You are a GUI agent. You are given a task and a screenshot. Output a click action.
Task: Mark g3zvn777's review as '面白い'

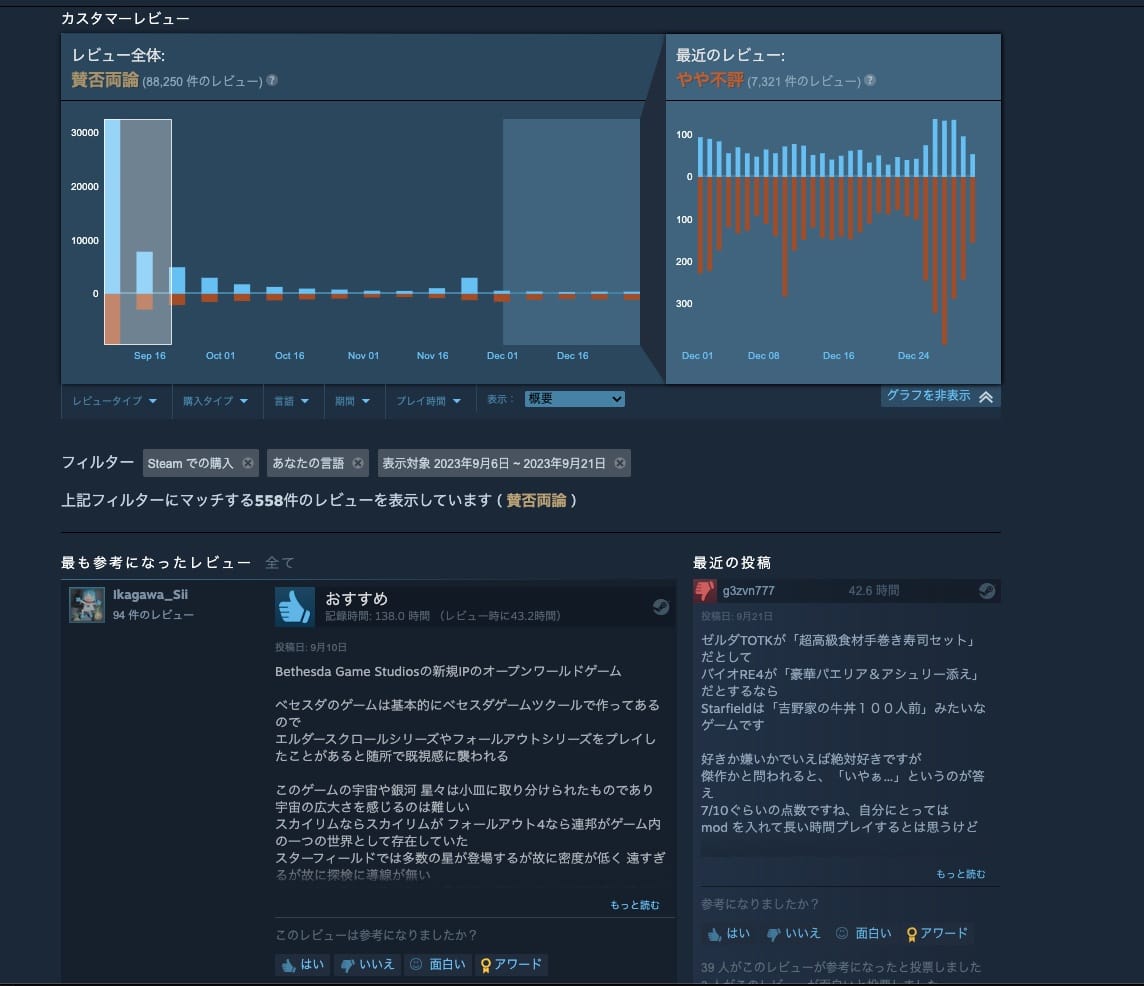864,933
